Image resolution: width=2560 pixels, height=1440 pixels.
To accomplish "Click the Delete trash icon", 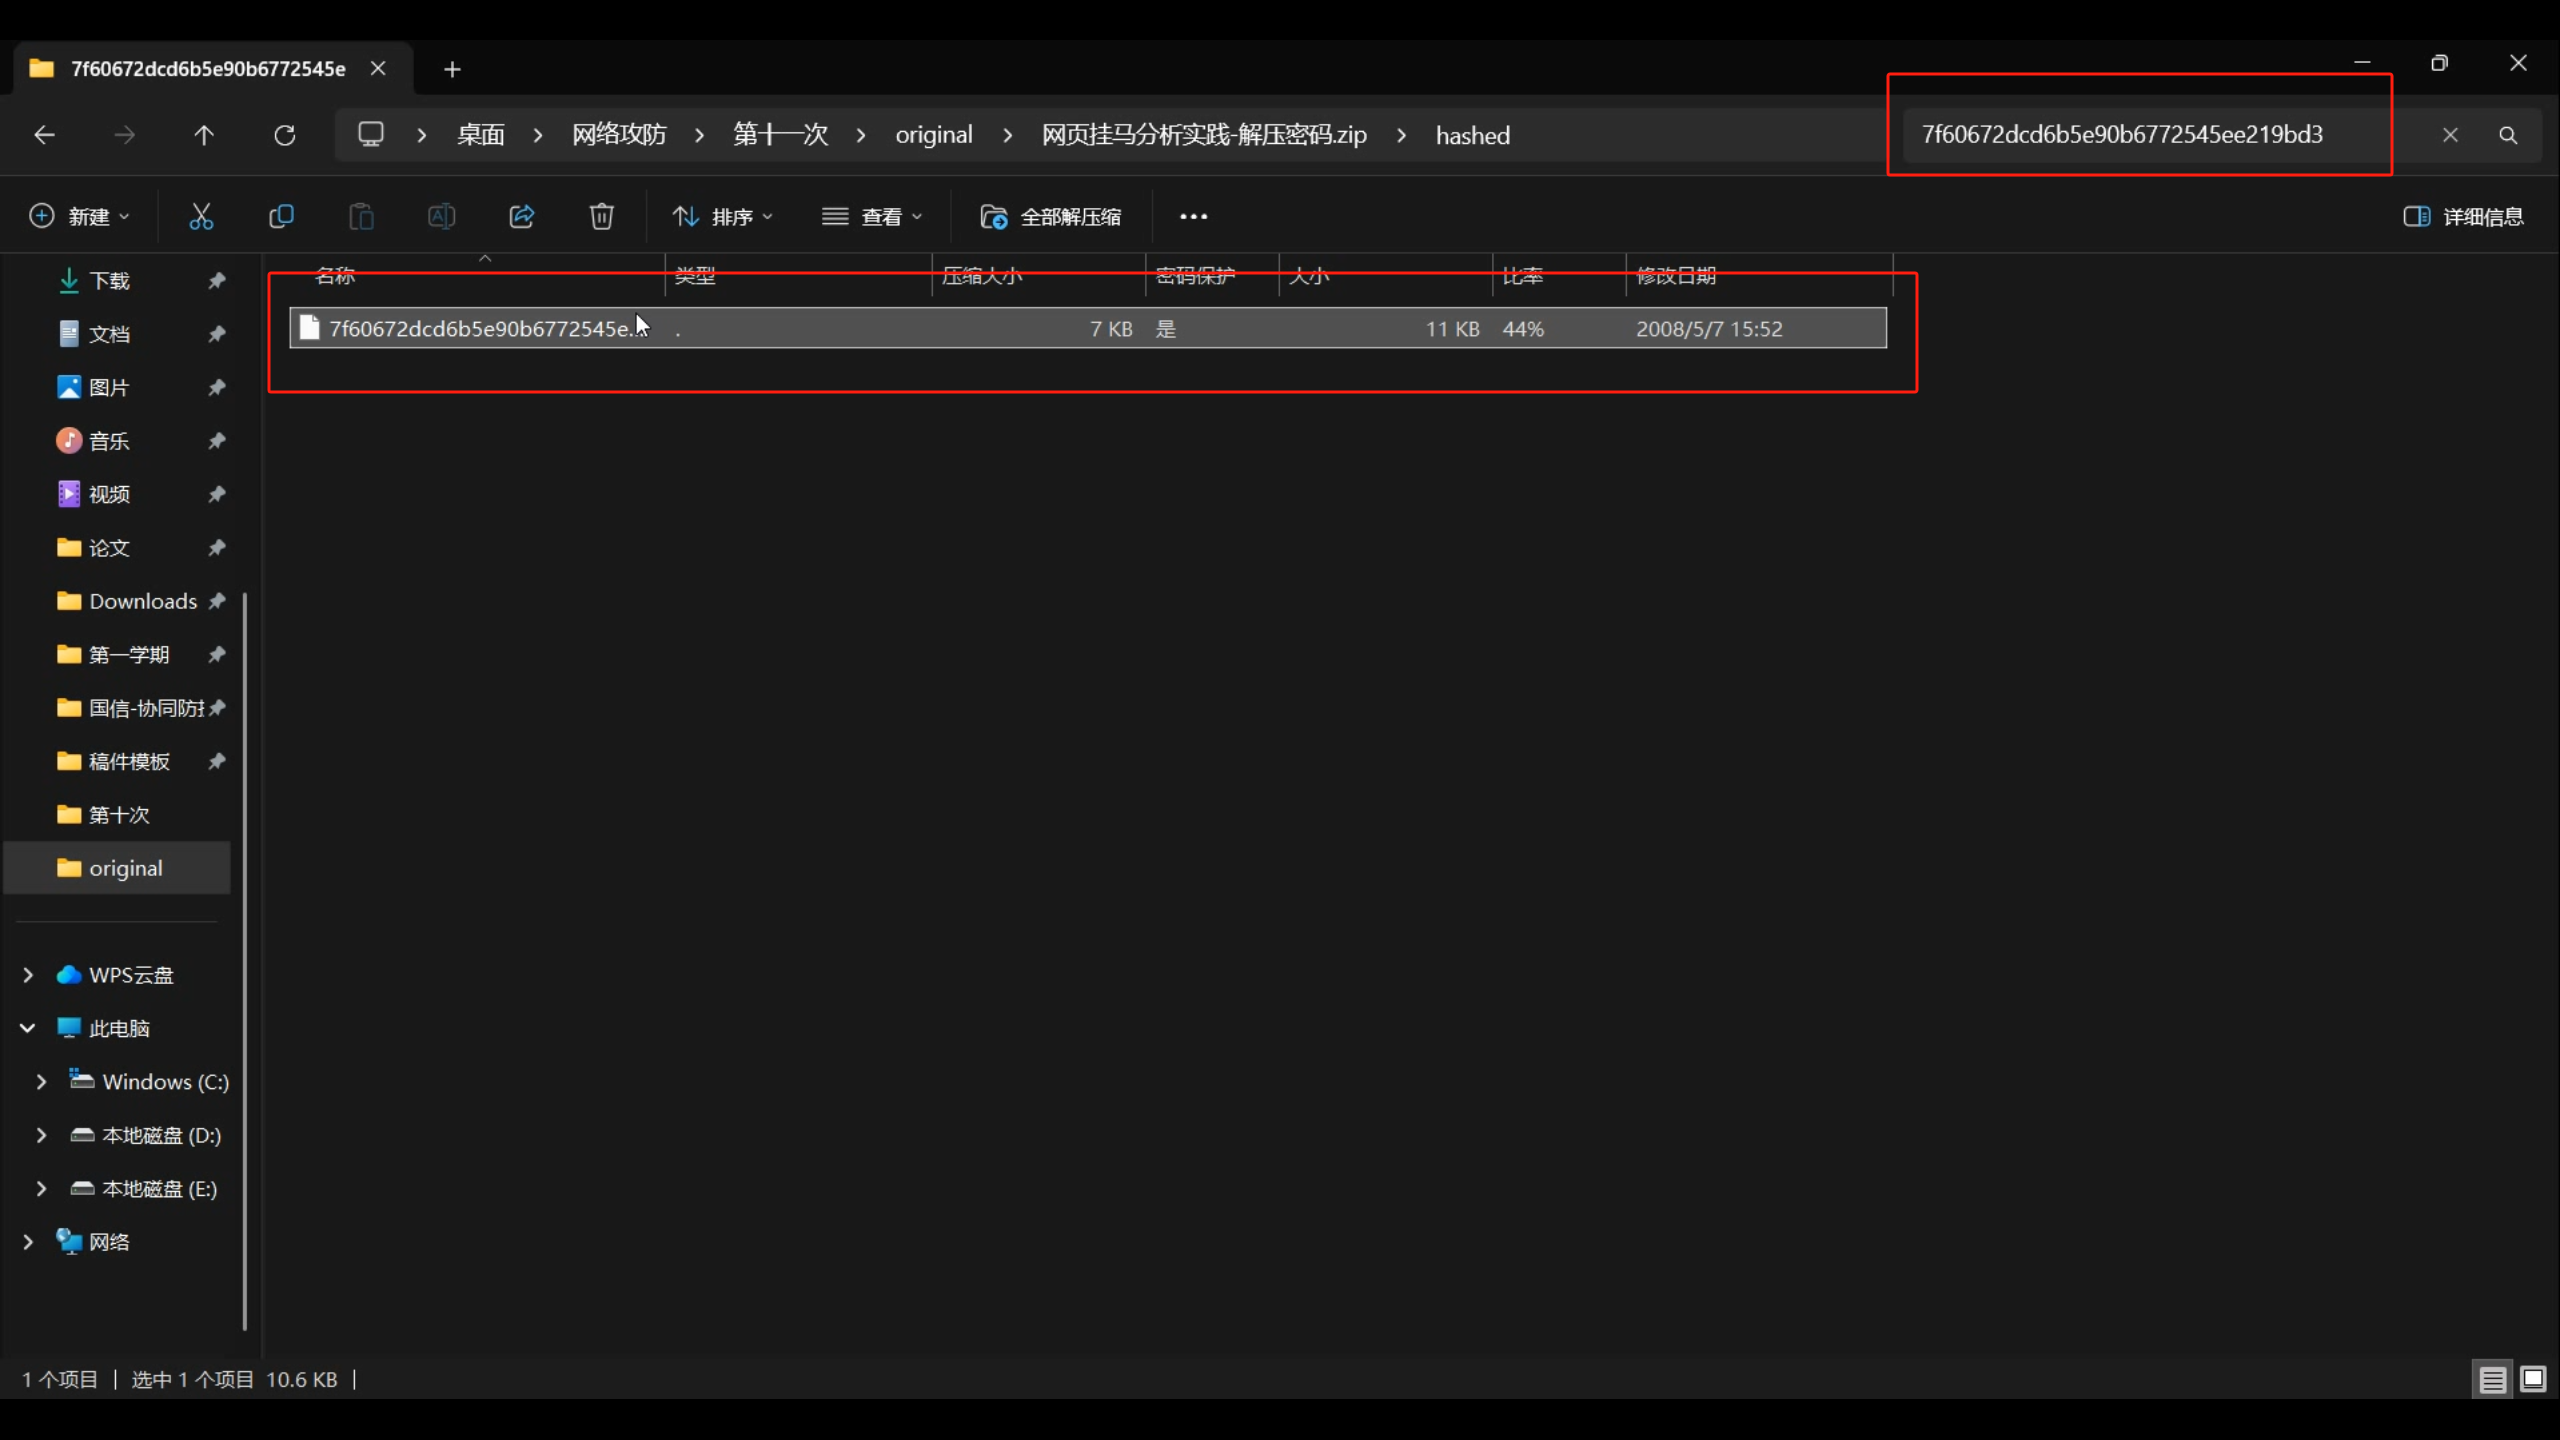I will (601, 216).
